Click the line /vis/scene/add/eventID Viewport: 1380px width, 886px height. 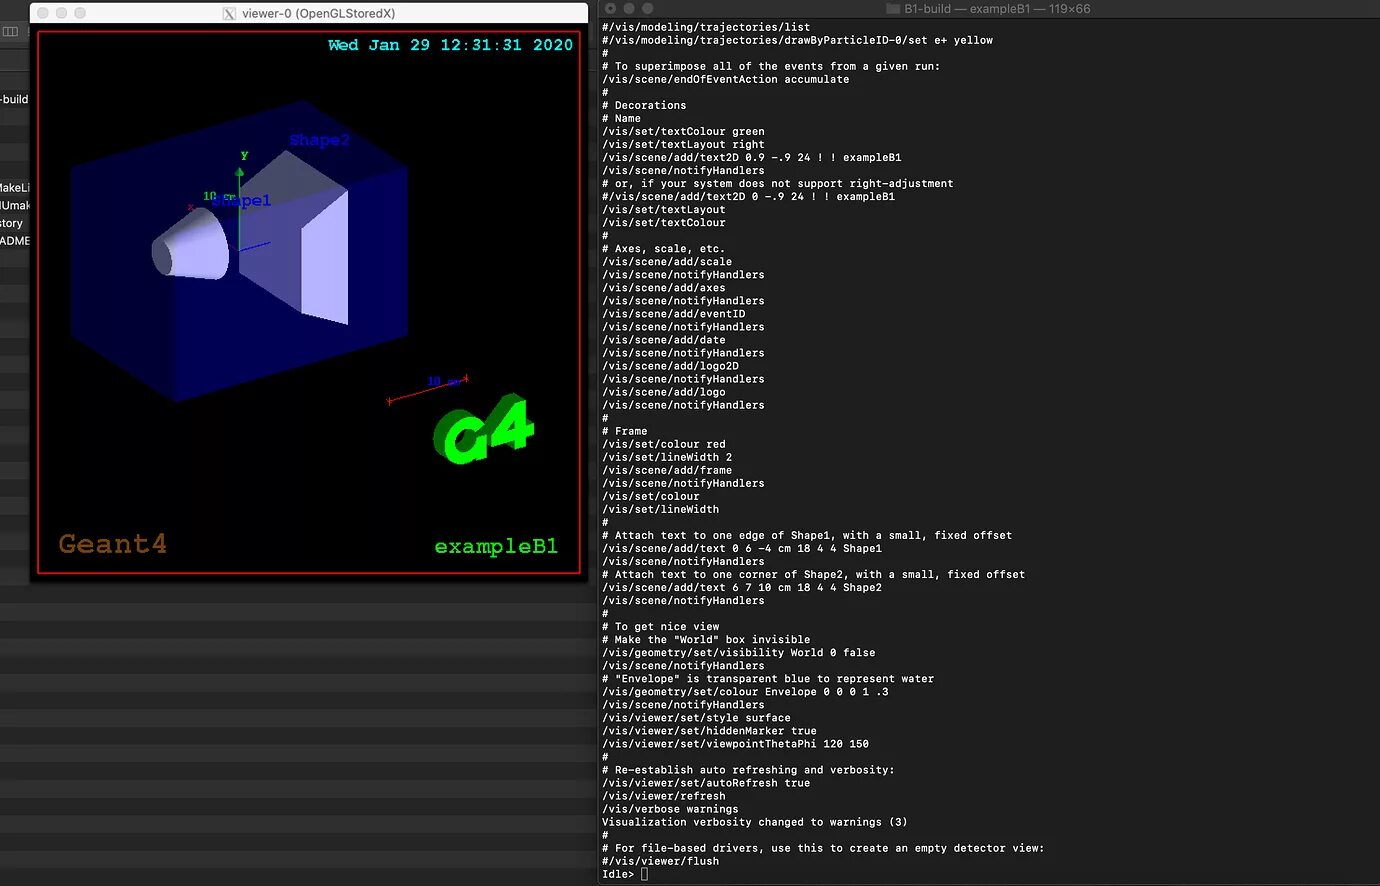[x=673, y=313]
